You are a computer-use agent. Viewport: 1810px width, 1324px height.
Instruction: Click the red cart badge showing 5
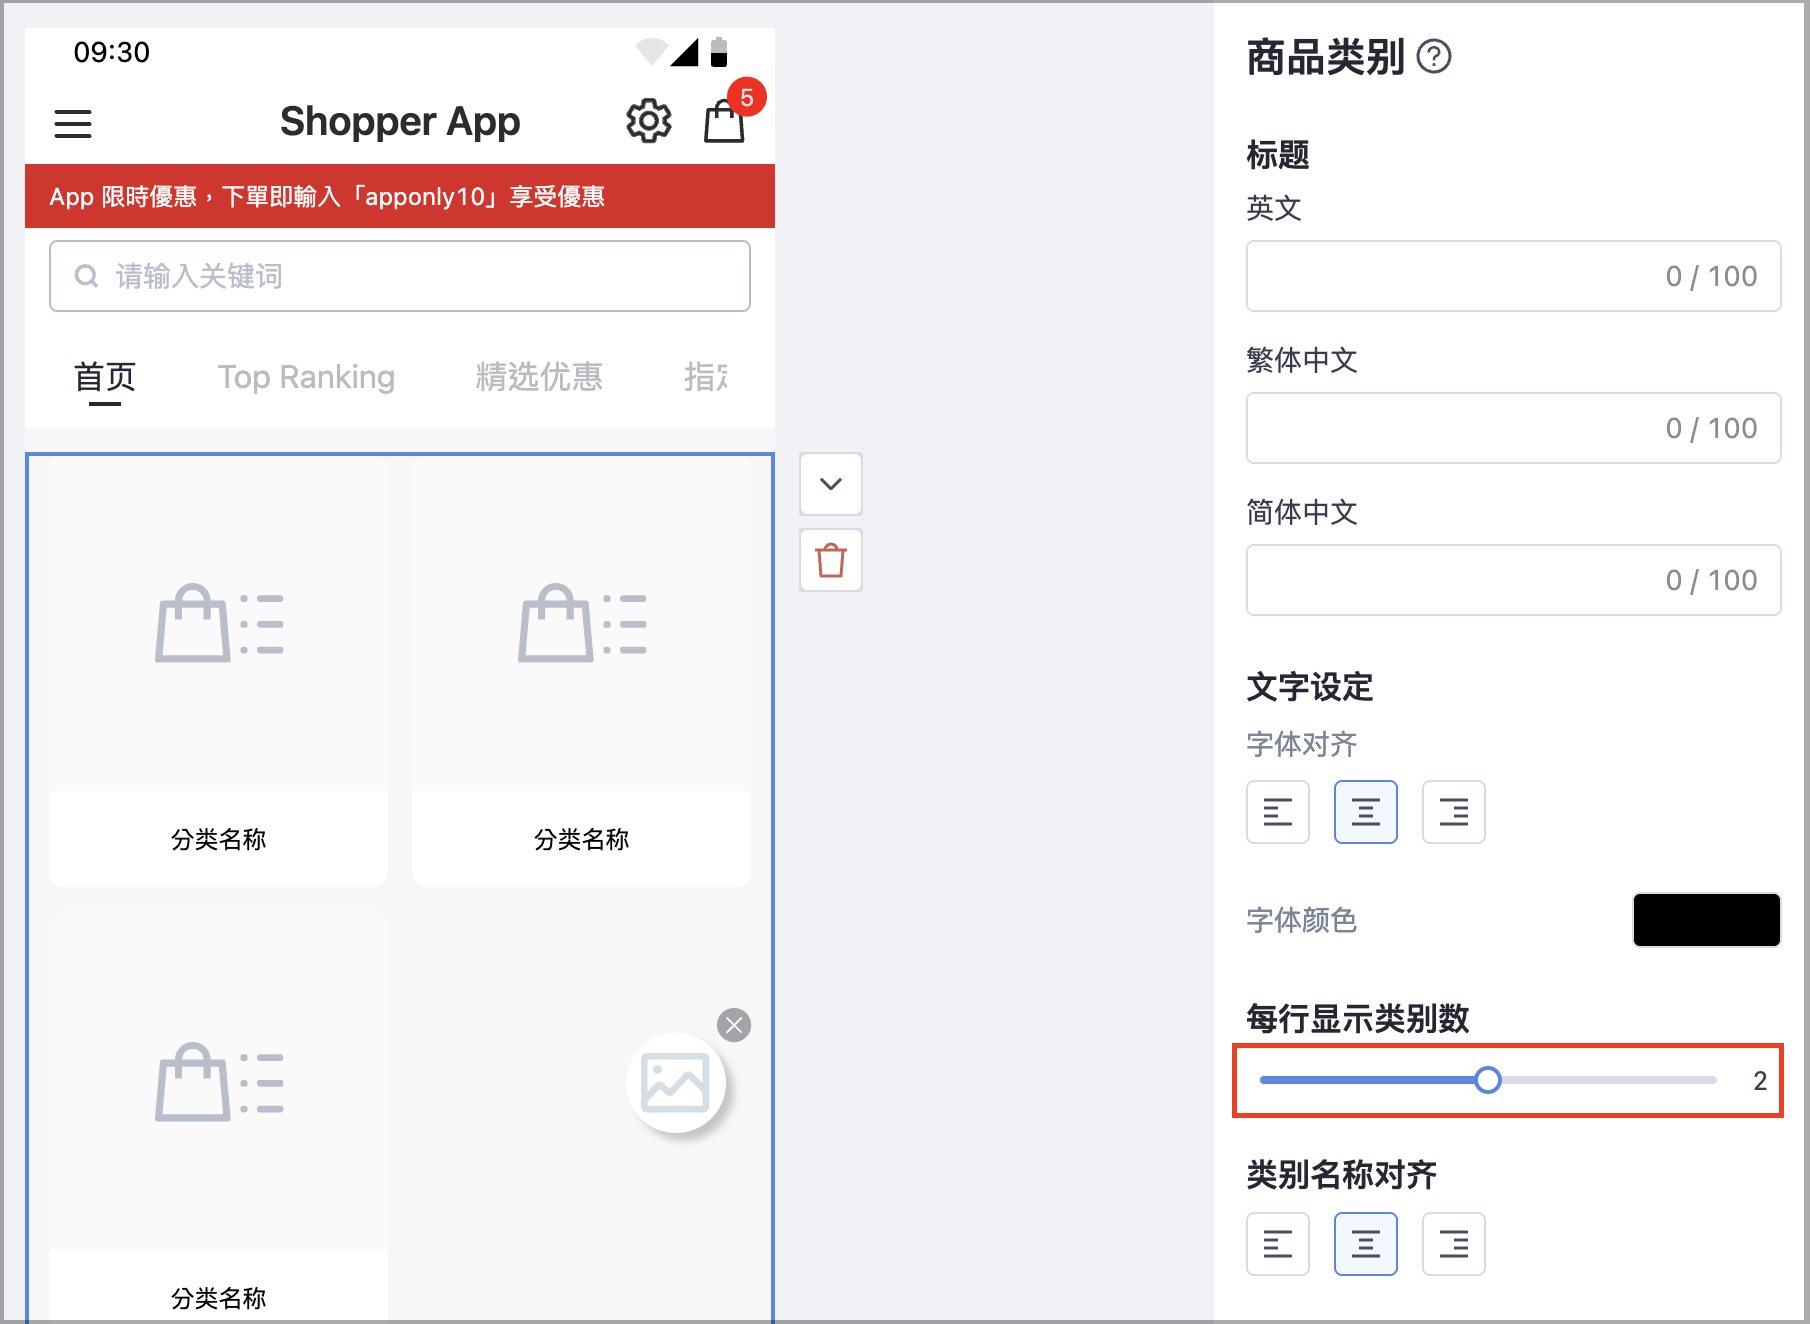tap(747, 97)
